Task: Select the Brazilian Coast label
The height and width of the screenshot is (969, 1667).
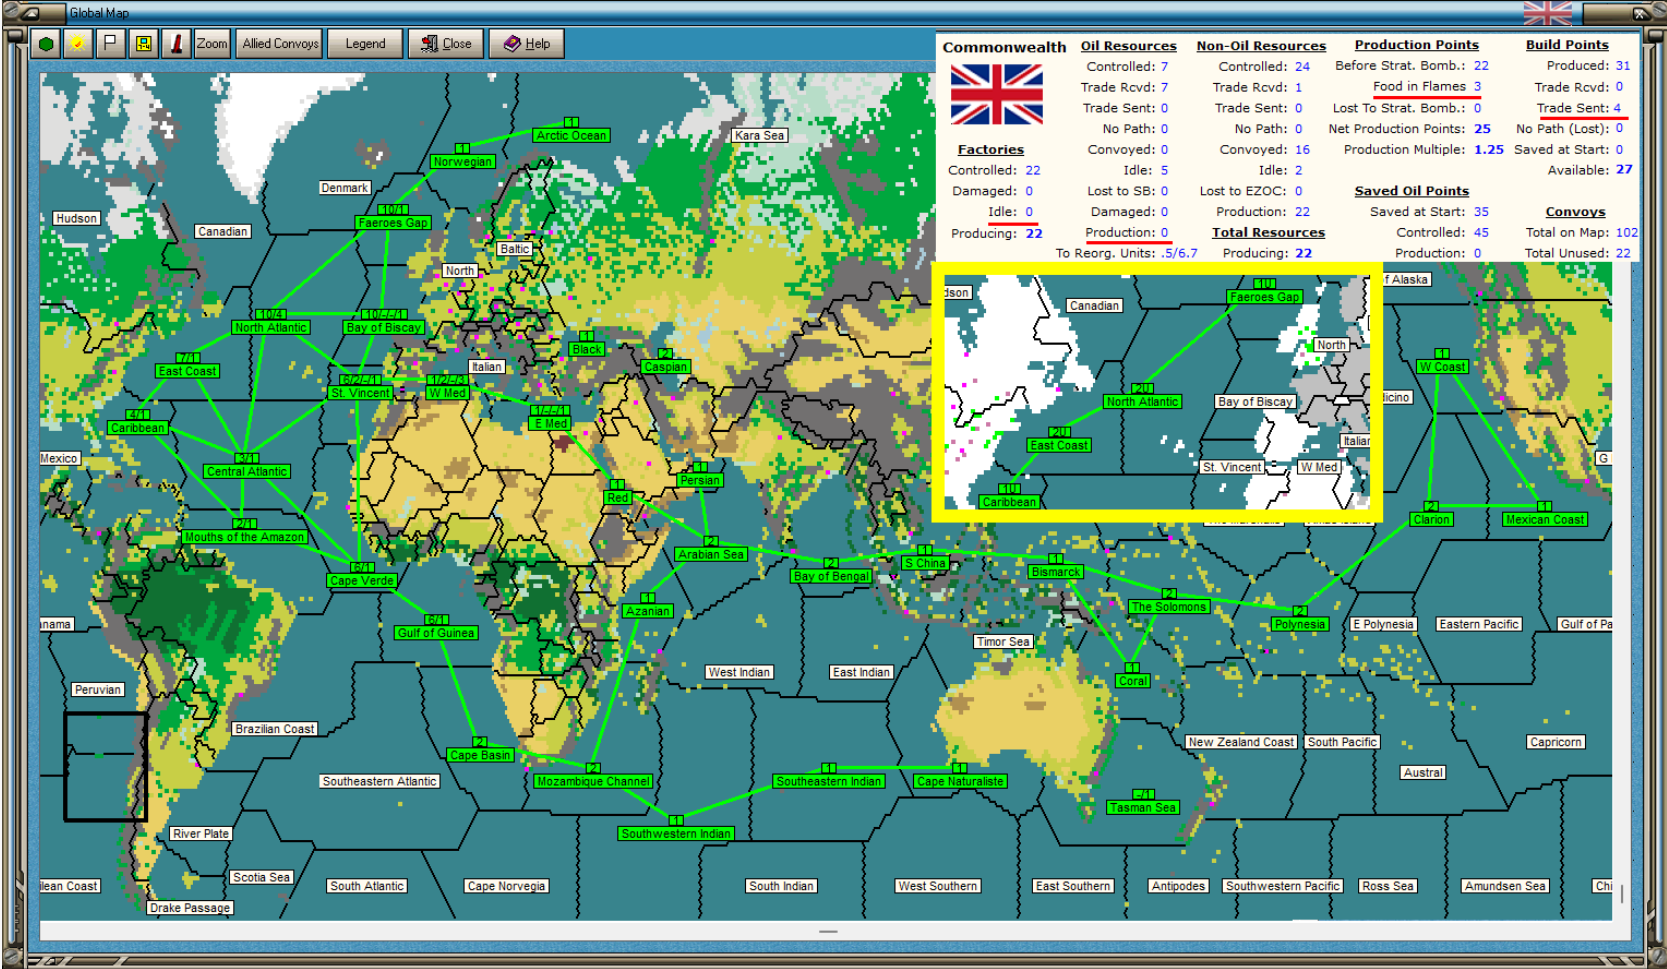Action: point(275,729)
